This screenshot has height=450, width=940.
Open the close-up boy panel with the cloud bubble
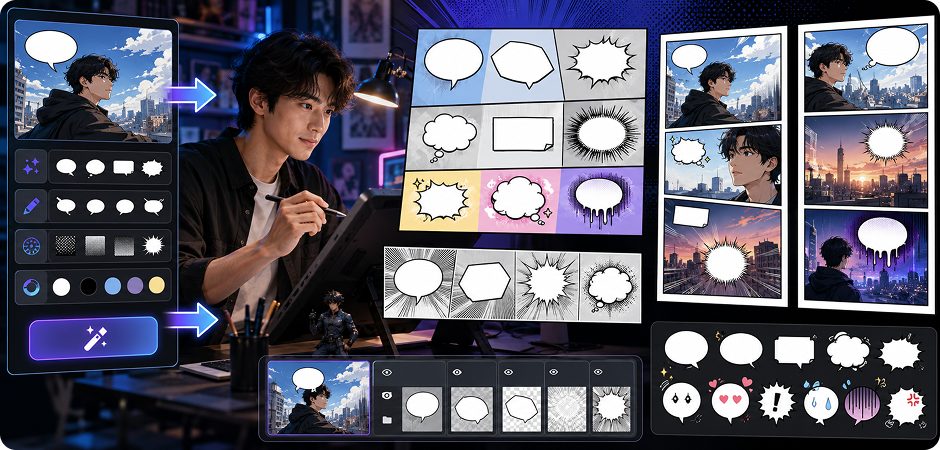[724, 162]
